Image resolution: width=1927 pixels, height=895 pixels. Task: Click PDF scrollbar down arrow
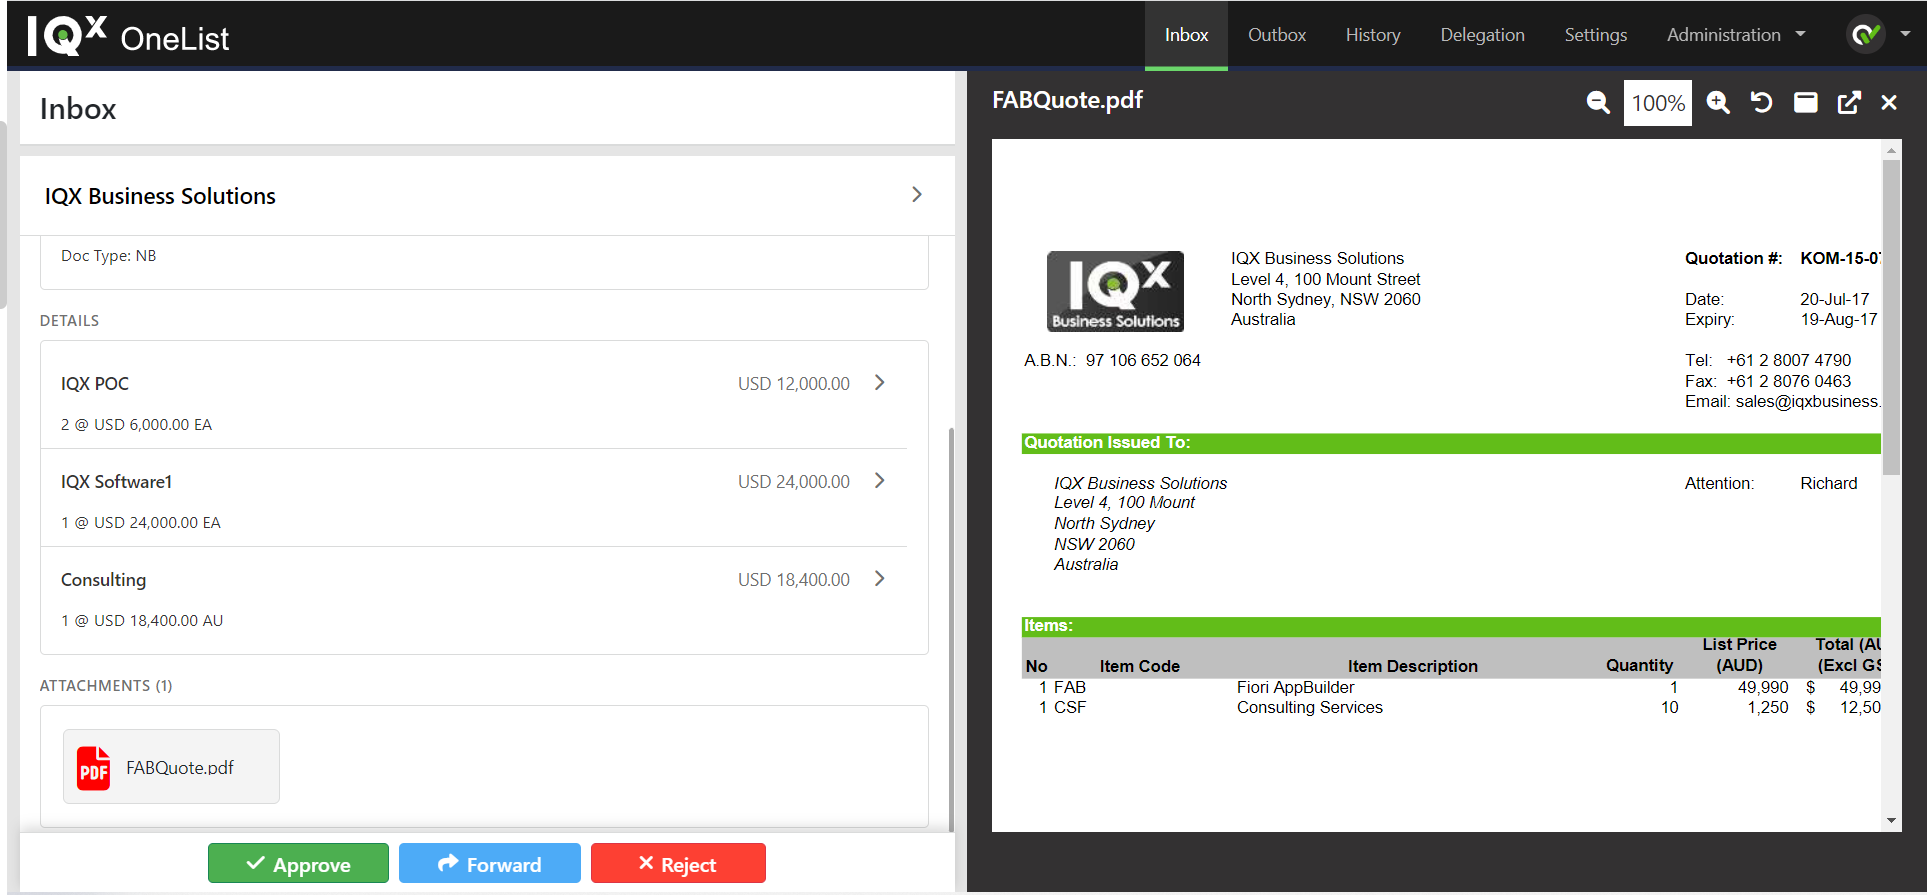pyautogui.click(x=1891, y=821)
